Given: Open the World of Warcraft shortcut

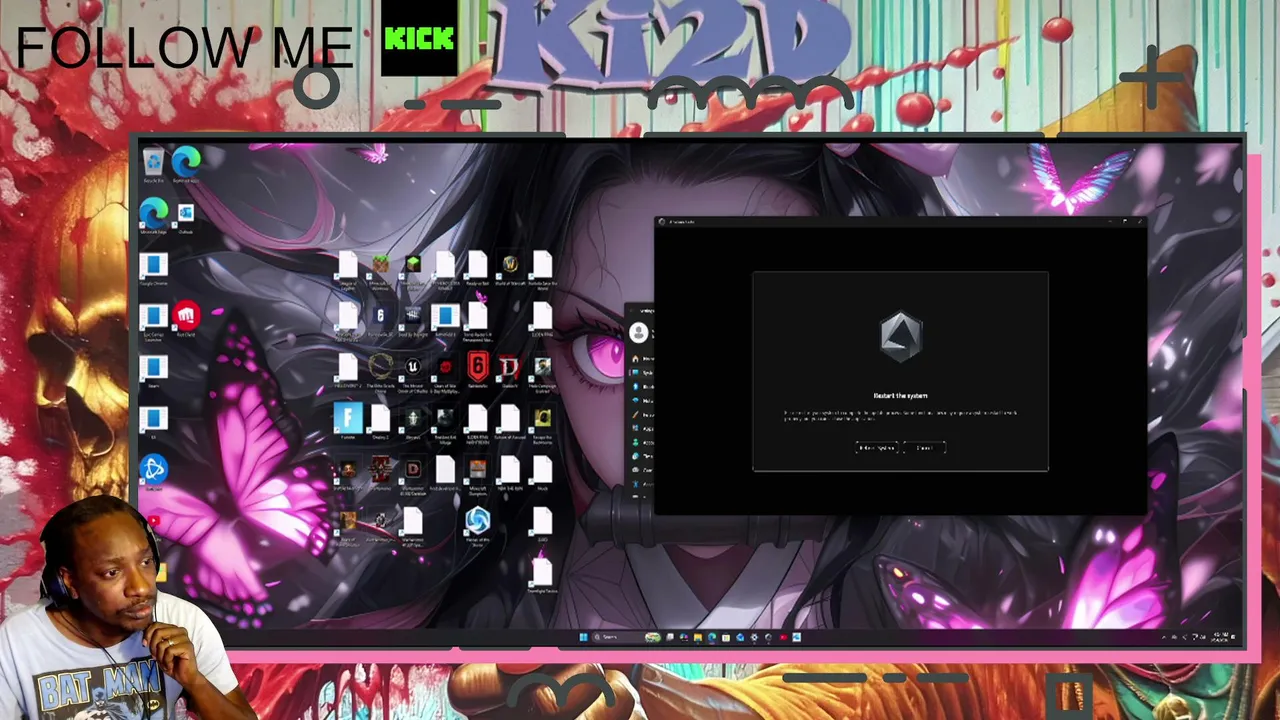Looking at the screenshot, I should (x=510, y=268).
